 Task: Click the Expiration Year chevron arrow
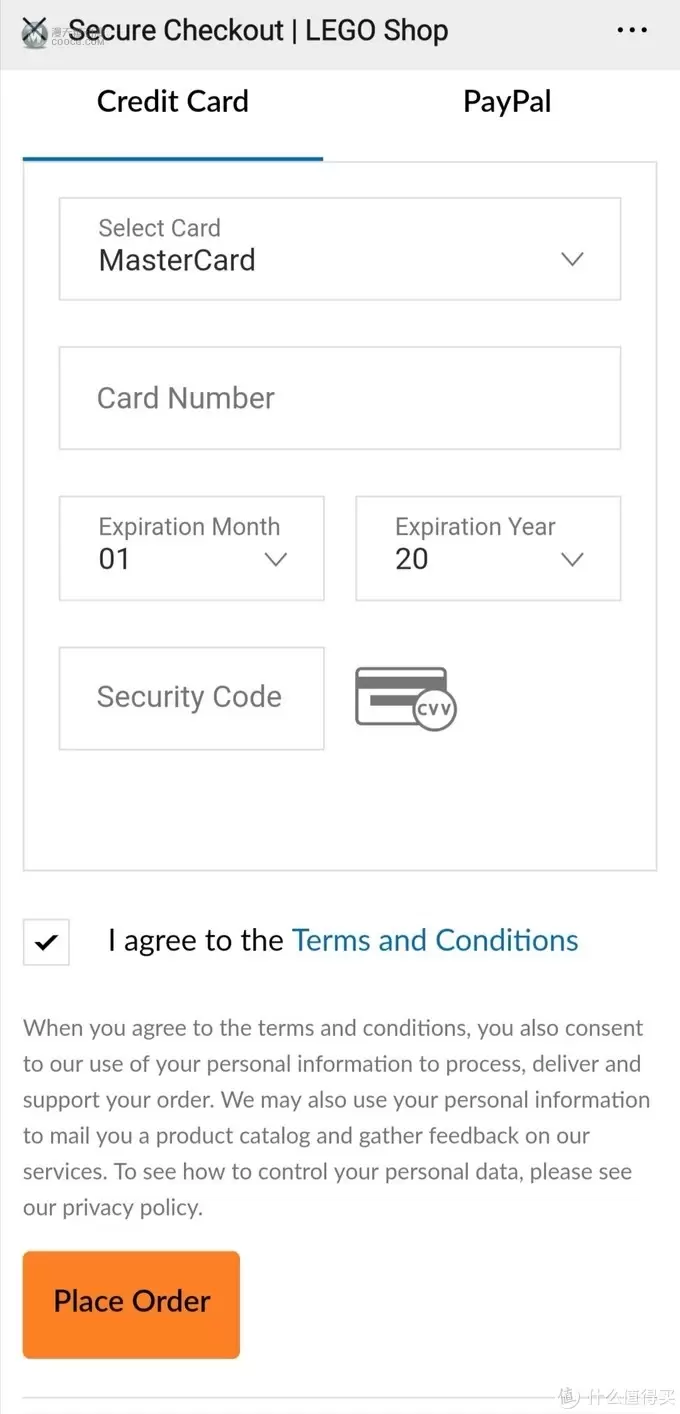click(572, 559)
